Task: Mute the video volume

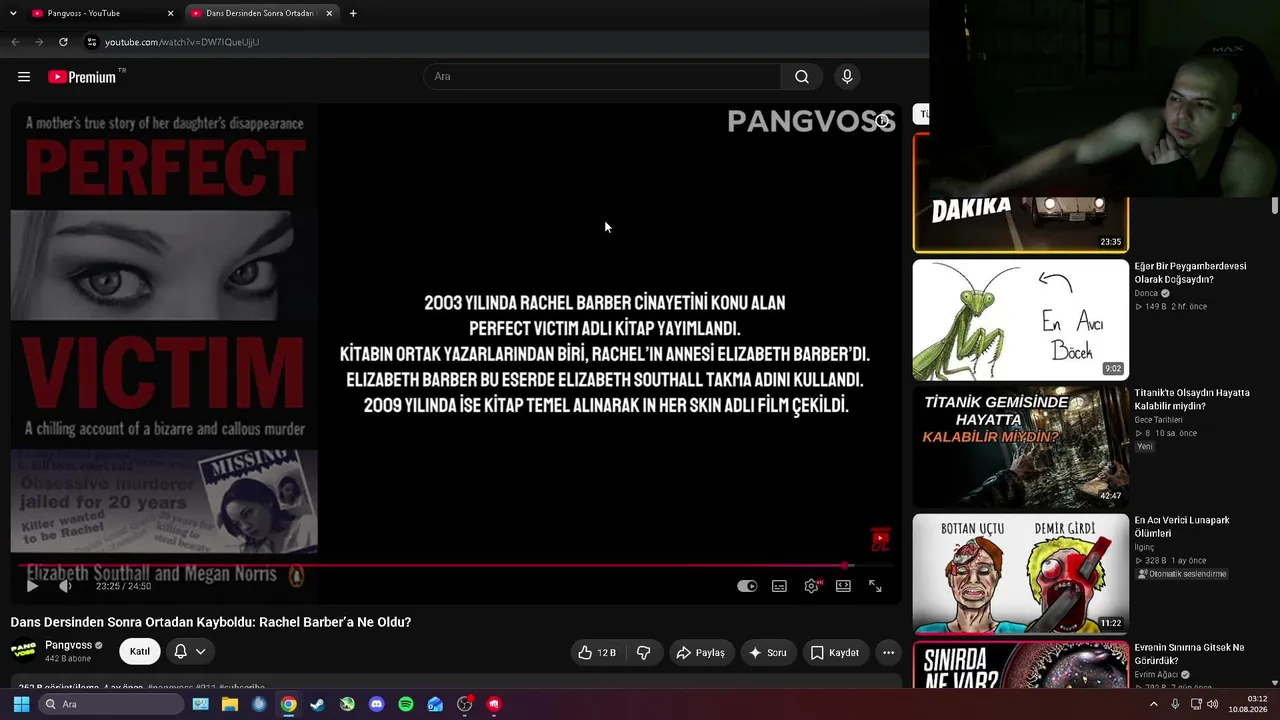Action: click(x=65, y=586)
